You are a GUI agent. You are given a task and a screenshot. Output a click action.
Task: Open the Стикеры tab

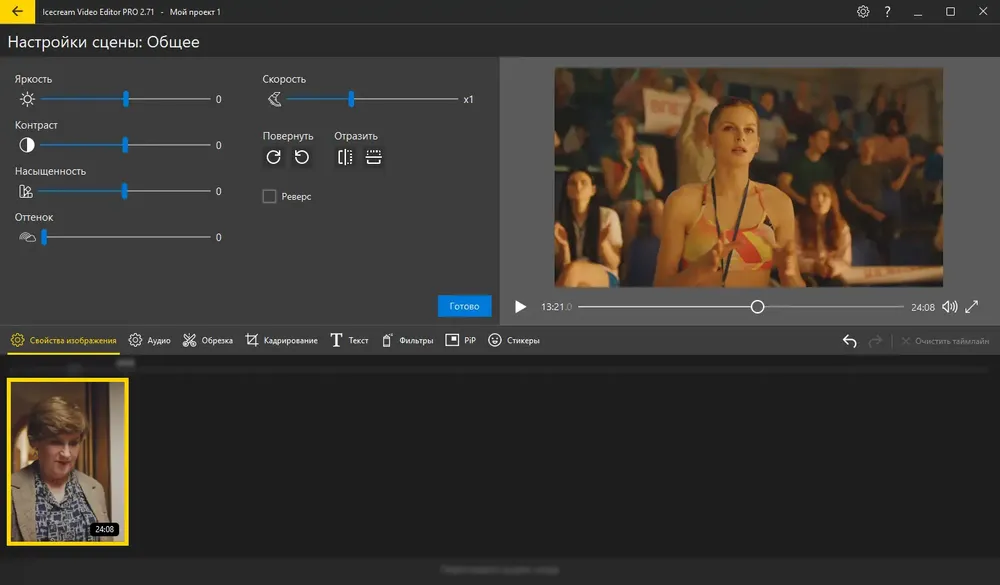tap(513, 341)
